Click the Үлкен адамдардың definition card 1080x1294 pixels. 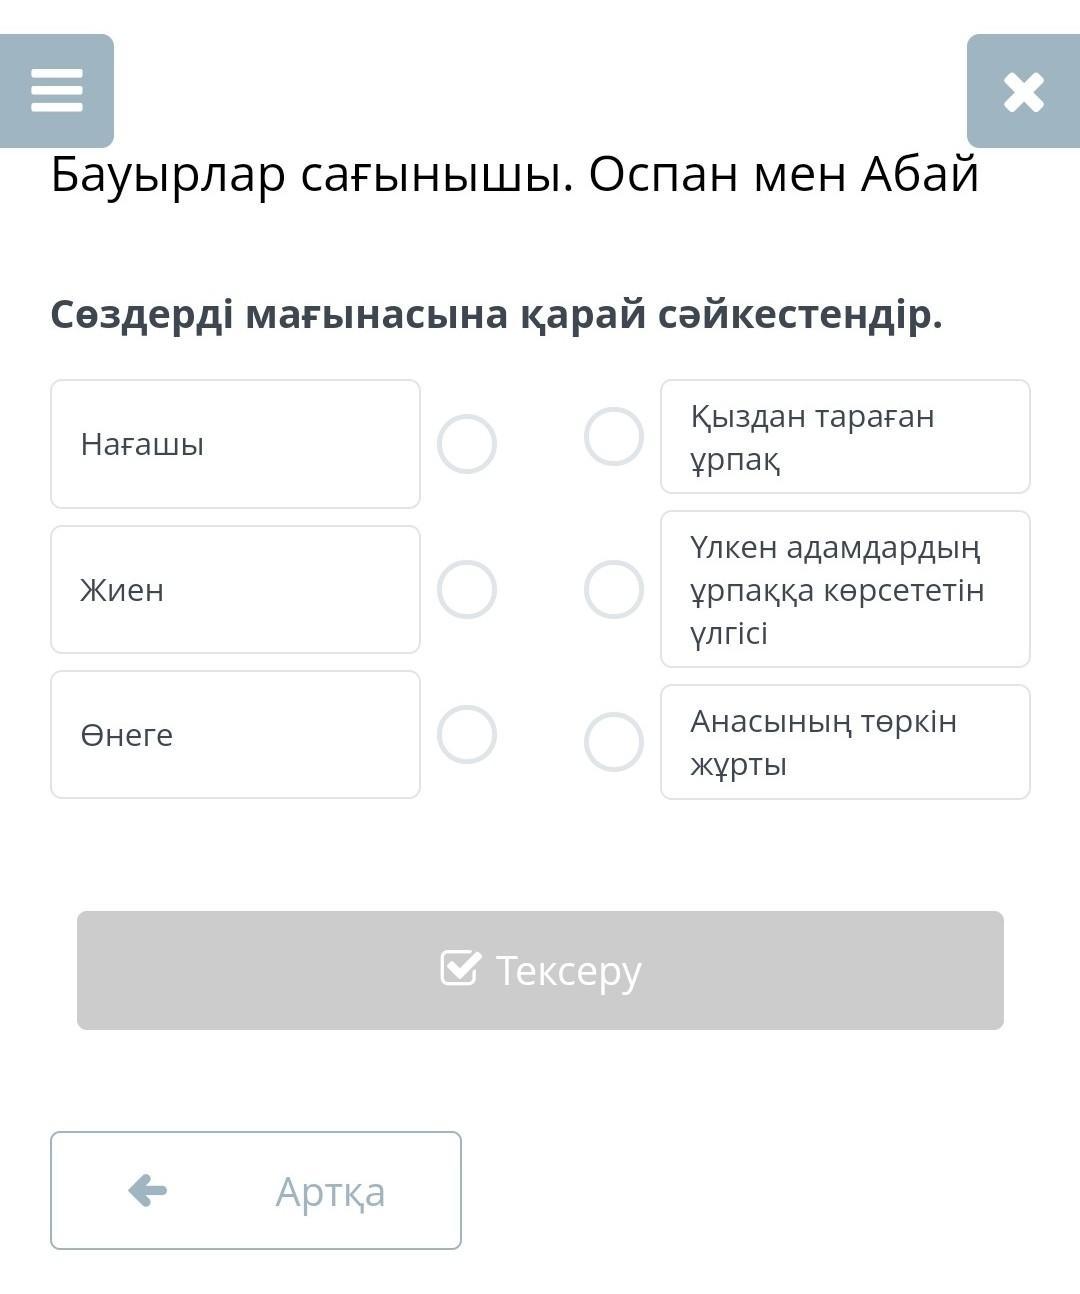[845, 589]
